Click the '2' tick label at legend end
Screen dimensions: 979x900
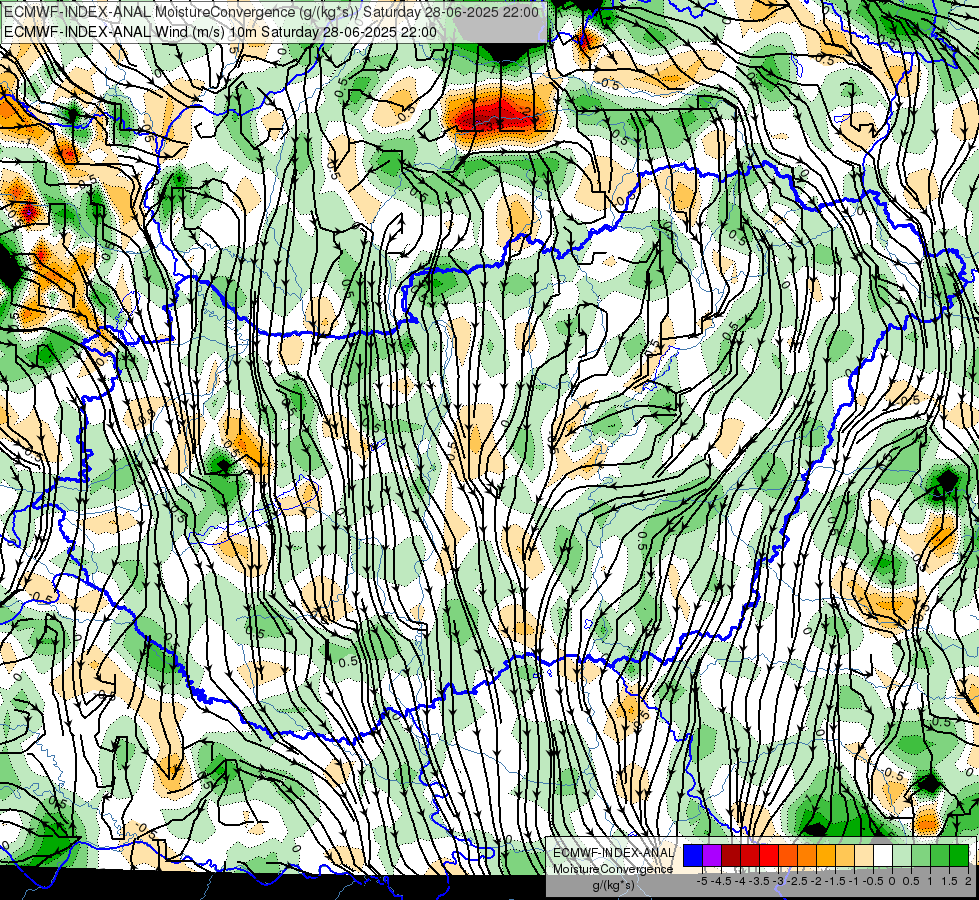[x=968, y=881]
